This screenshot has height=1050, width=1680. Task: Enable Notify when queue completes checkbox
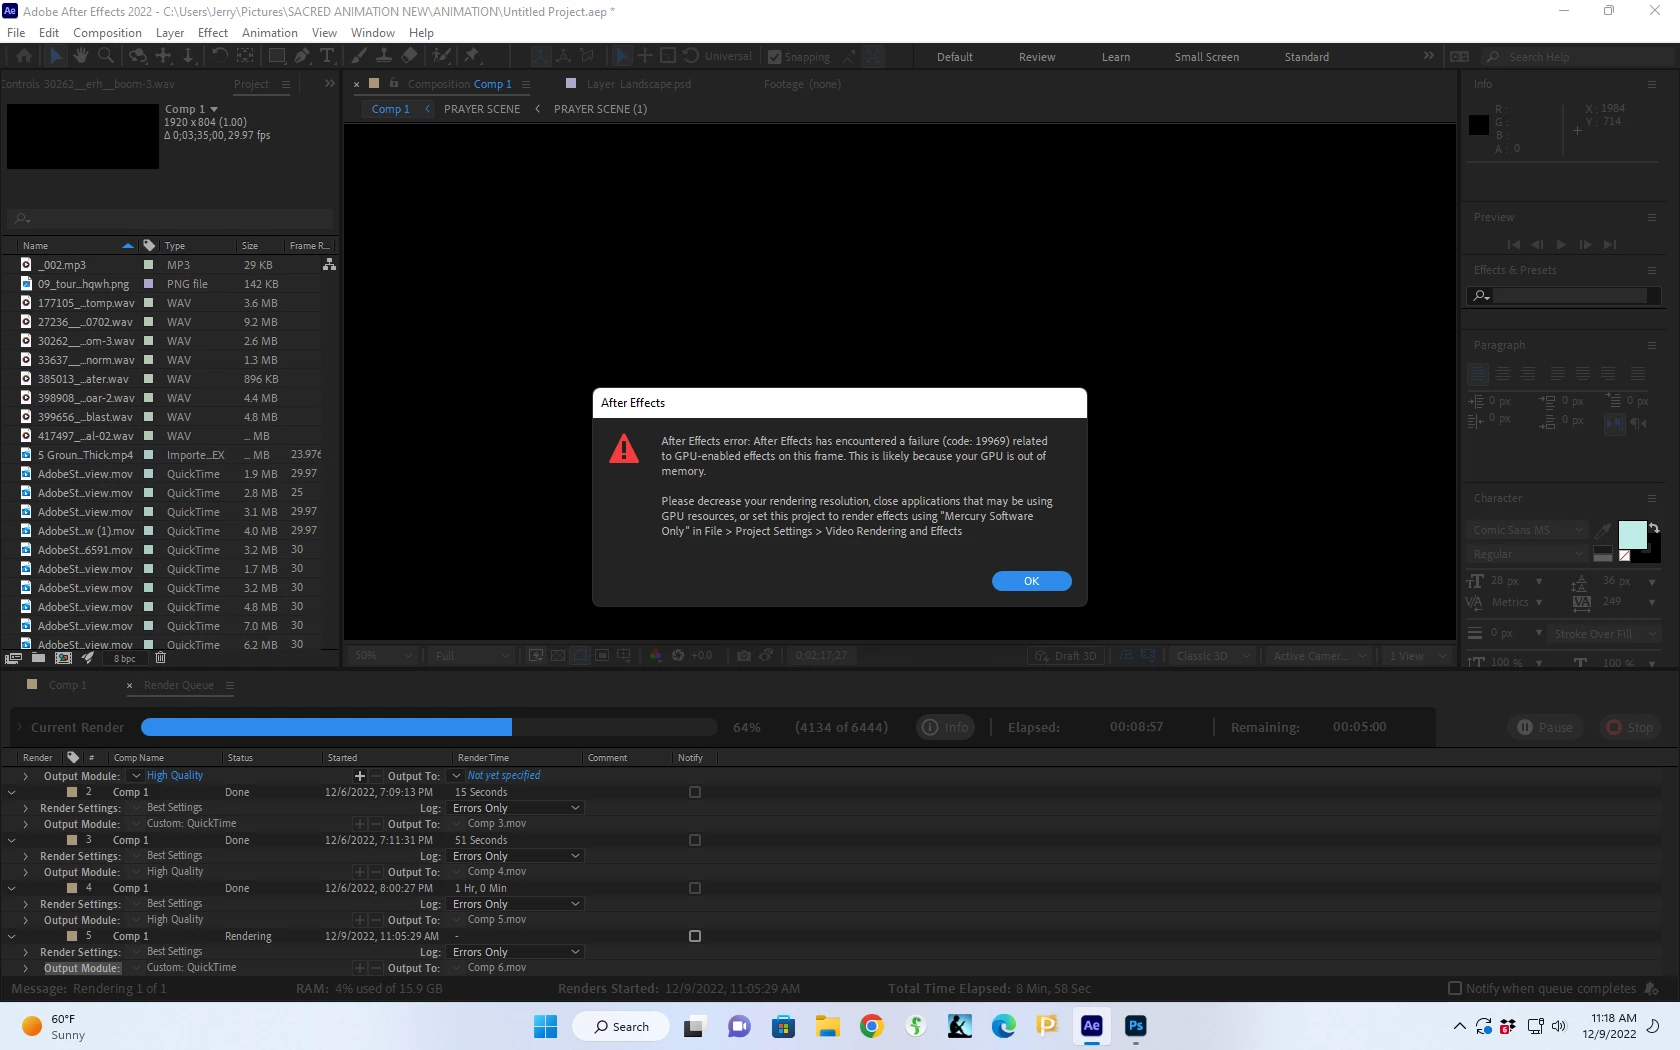pos(1455,988)
